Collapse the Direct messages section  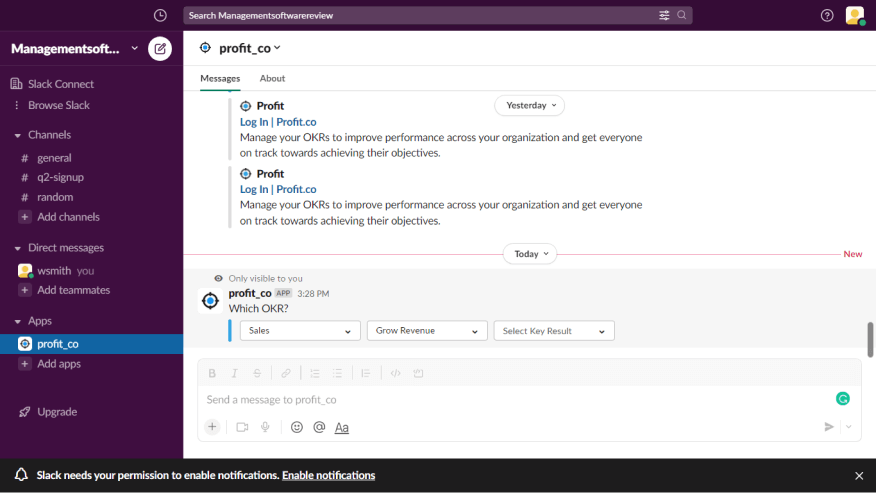17,248
